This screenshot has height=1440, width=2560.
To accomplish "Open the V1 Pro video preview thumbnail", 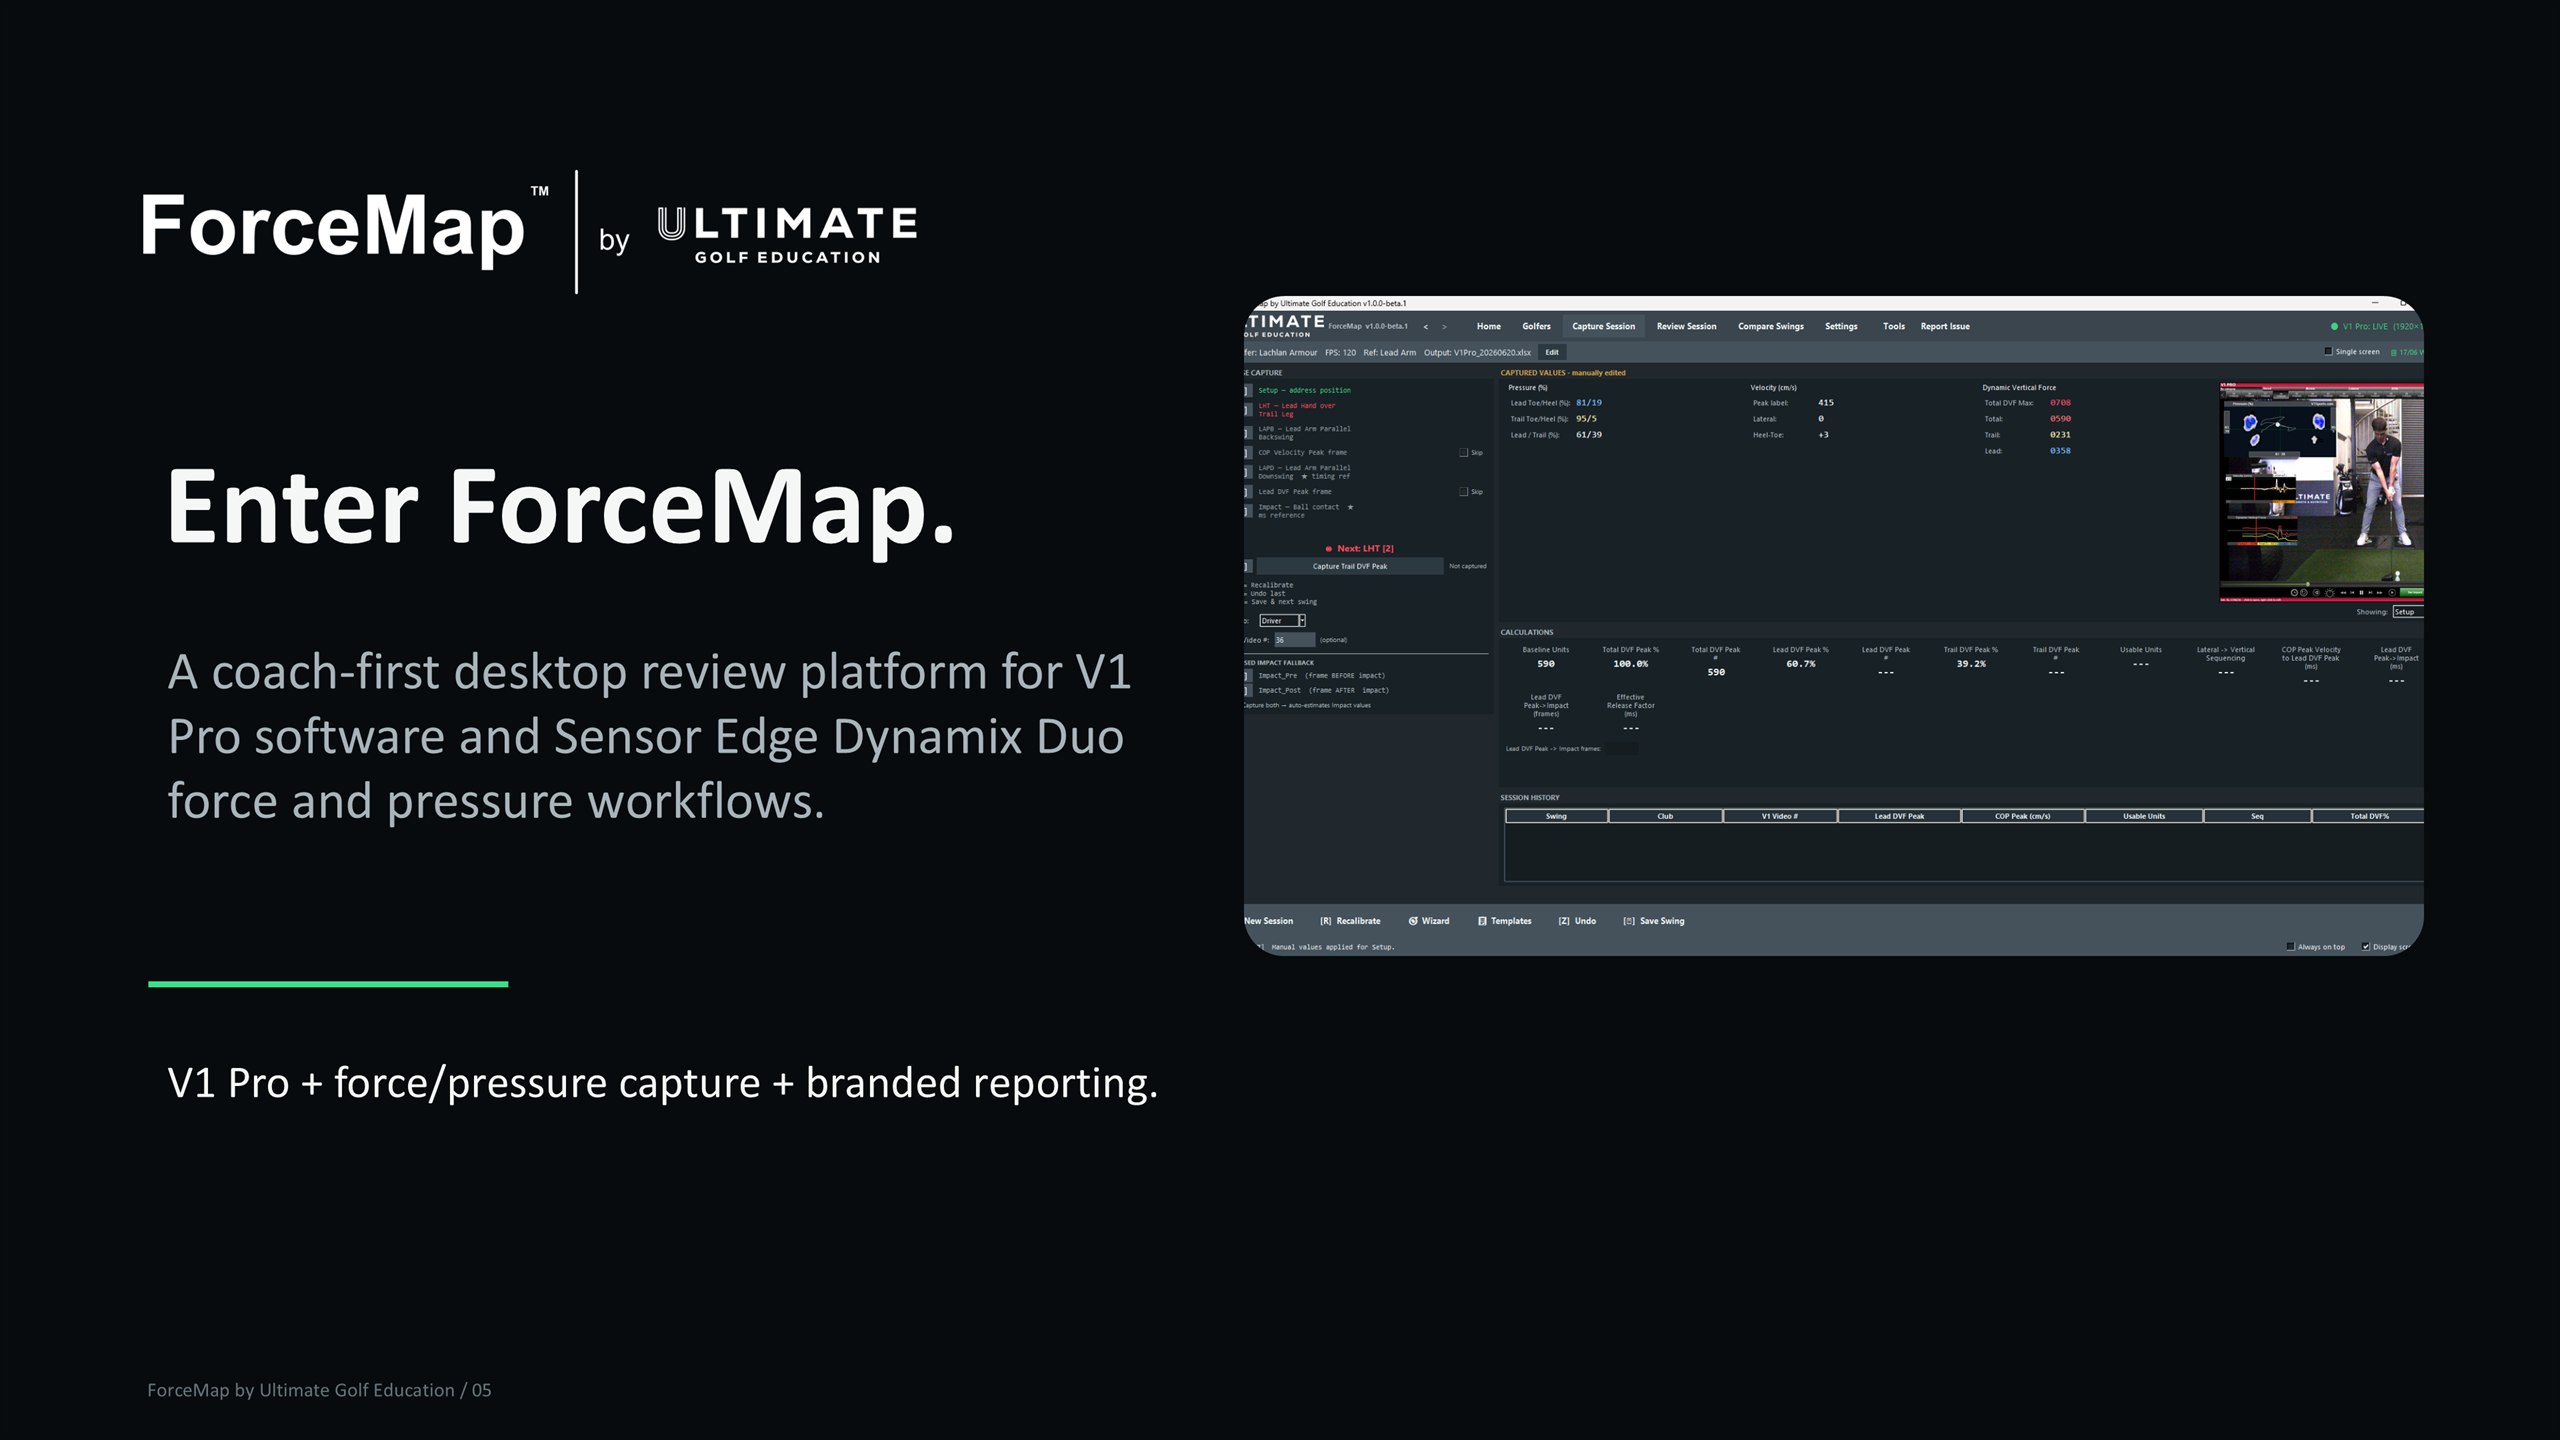I will tap(2321, 491).
